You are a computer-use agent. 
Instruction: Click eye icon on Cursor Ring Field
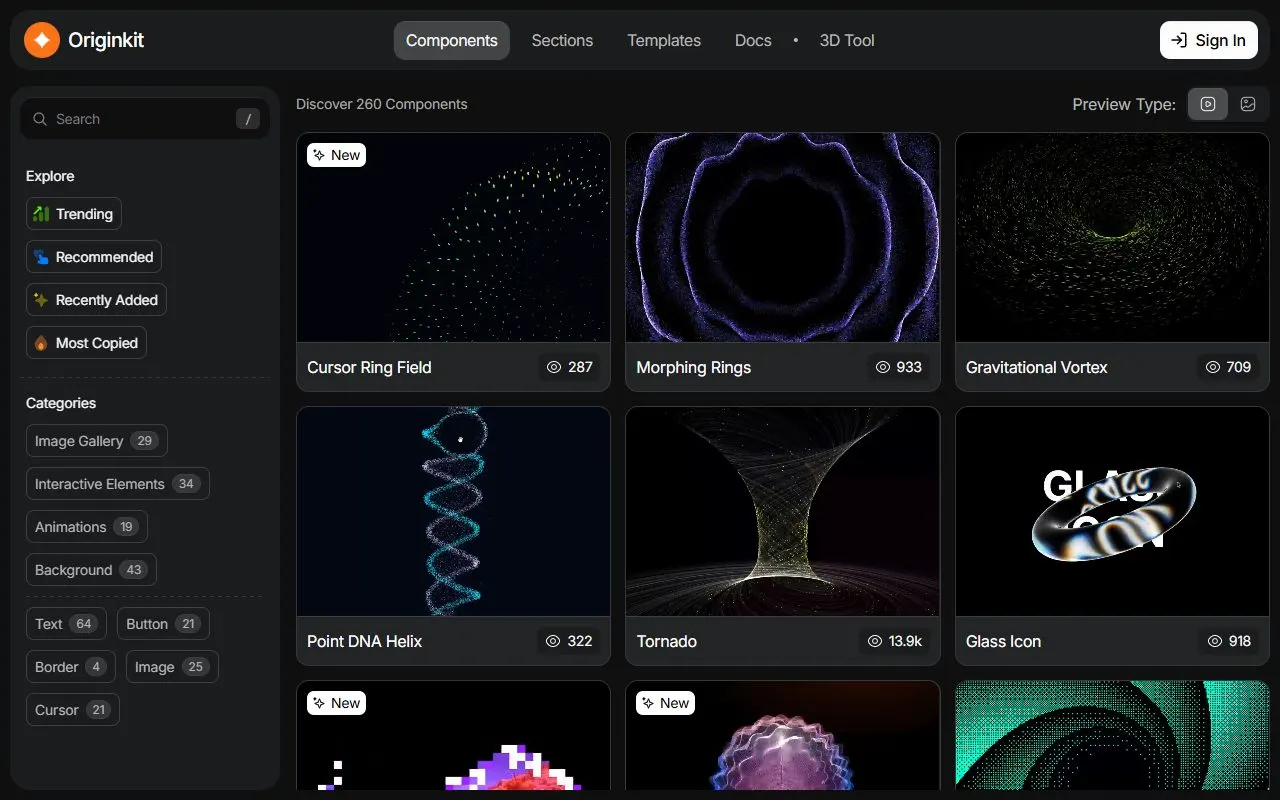[x=554, y=367]
